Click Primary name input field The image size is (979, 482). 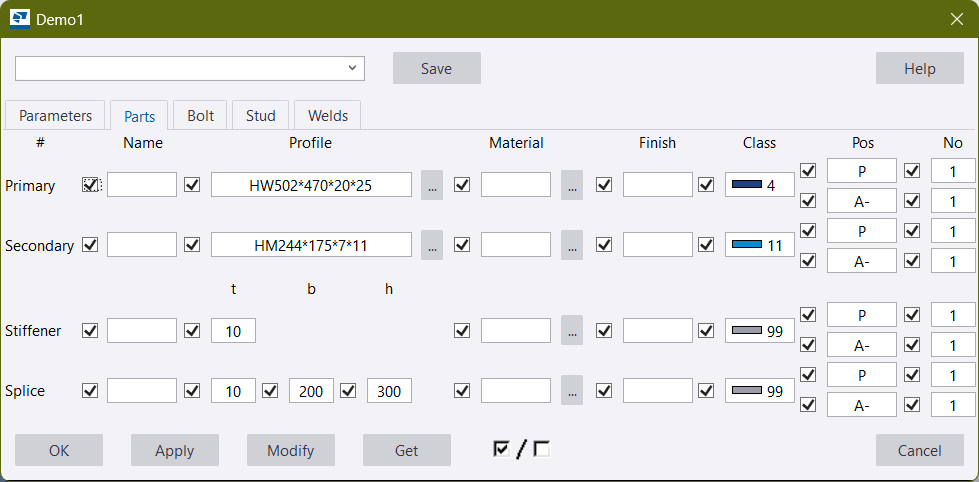(x=142, y=185)
